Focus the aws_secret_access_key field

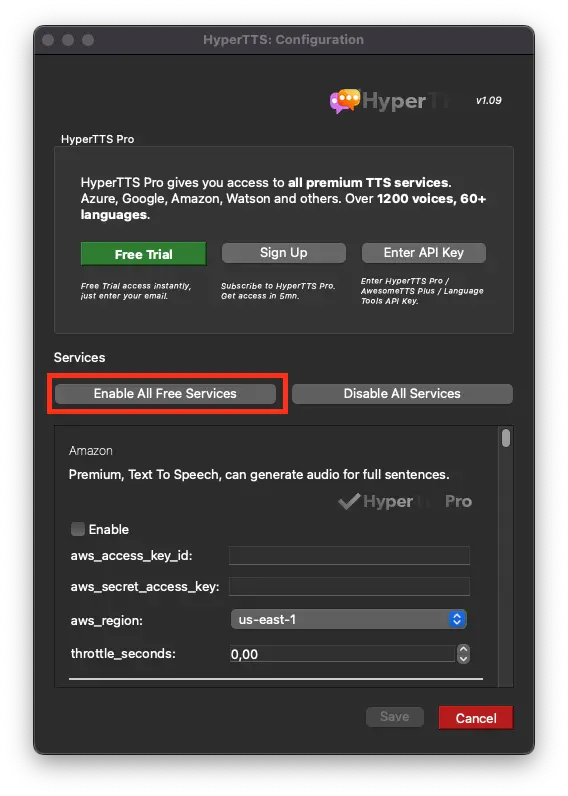[349, 586]
